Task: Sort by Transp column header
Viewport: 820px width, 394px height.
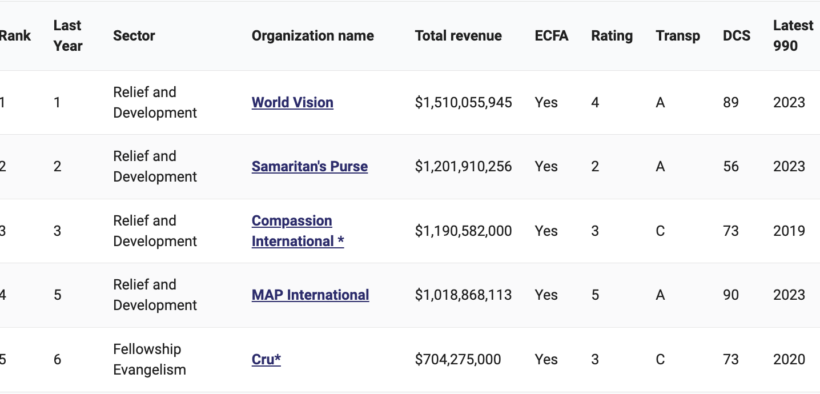Action: 678,36
